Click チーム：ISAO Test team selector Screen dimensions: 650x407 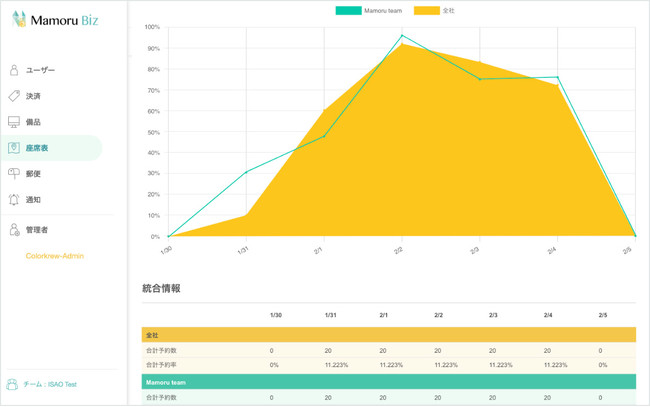pyautogui.click(x=51, y=384)
